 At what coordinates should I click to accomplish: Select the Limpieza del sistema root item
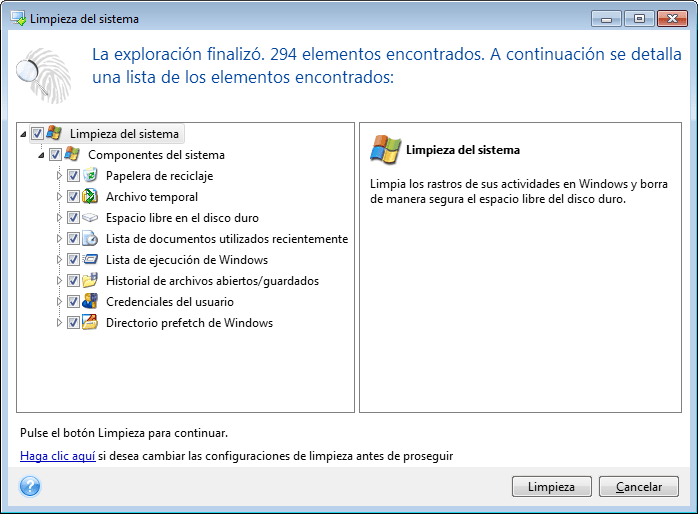tap(124, 134)
